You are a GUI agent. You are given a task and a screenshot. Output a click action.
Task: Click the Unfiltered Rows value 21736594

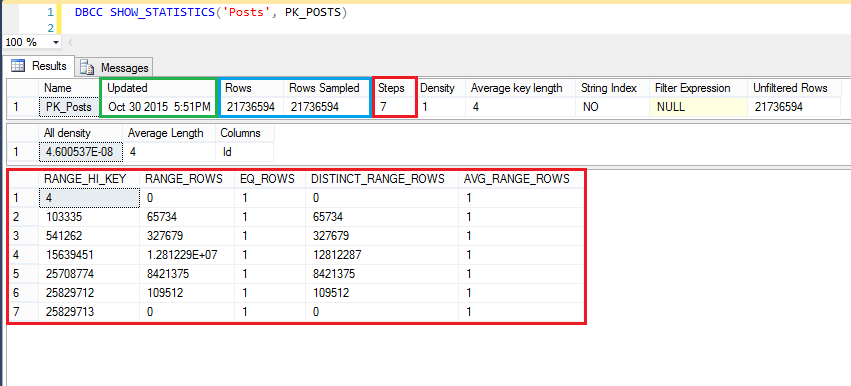point(794,107)
